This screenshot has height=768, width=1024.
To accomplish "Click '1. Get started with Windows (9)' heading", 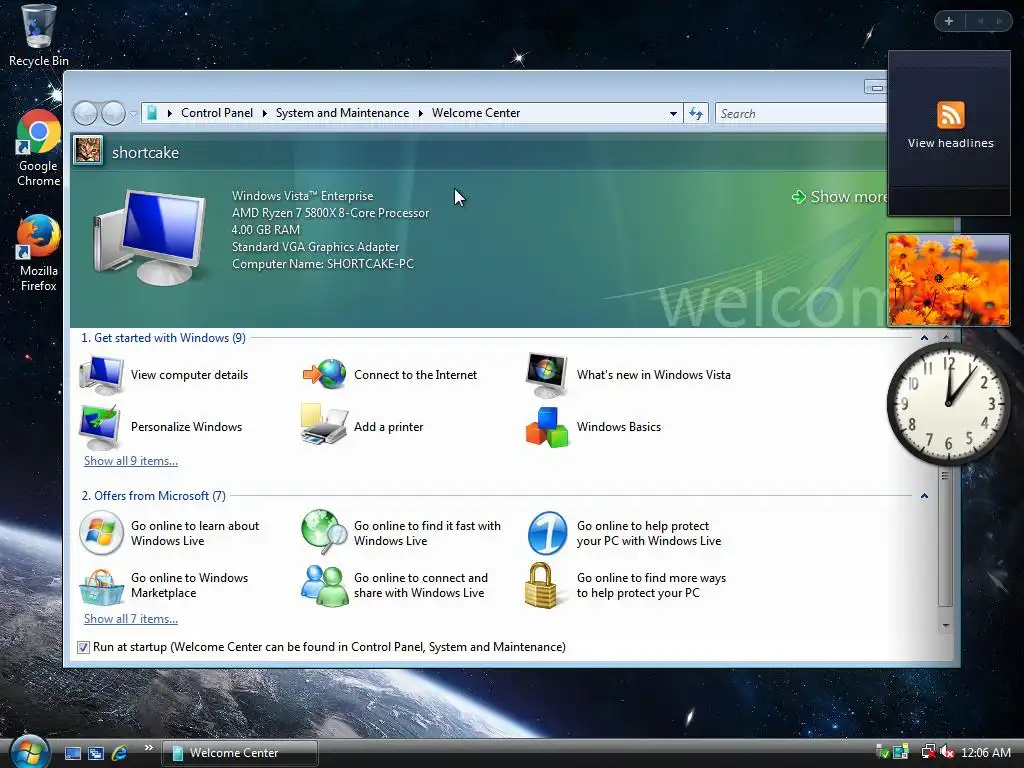I will 163,338.
